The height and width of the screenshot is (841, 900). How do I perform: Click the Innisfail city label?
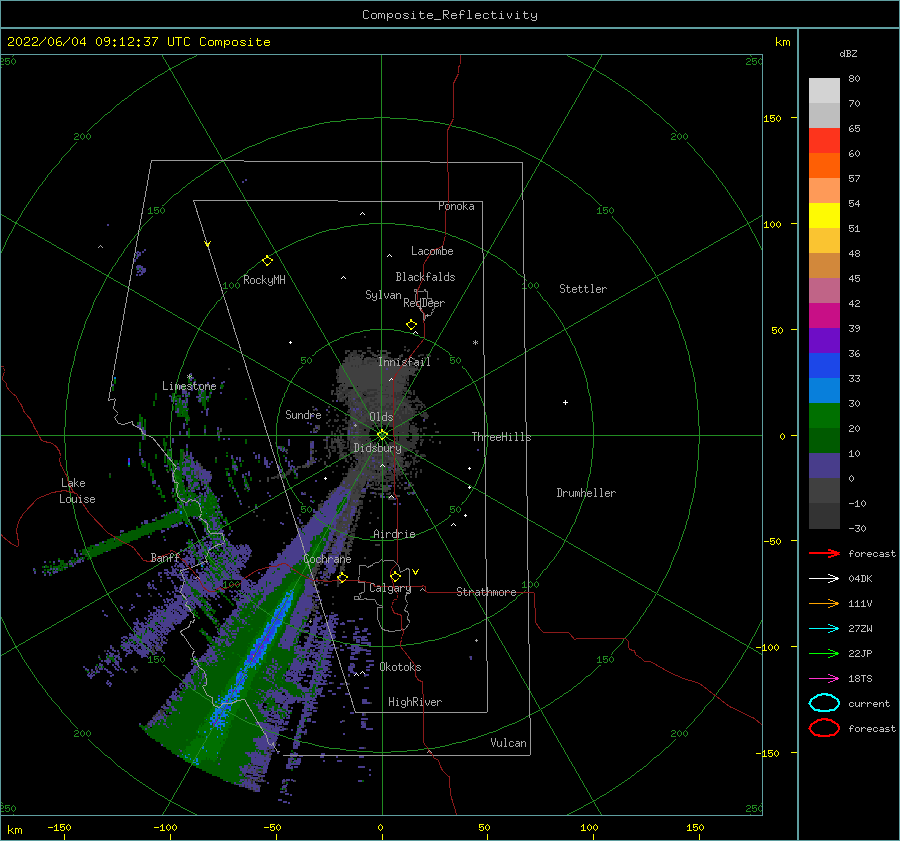(404, 362)
